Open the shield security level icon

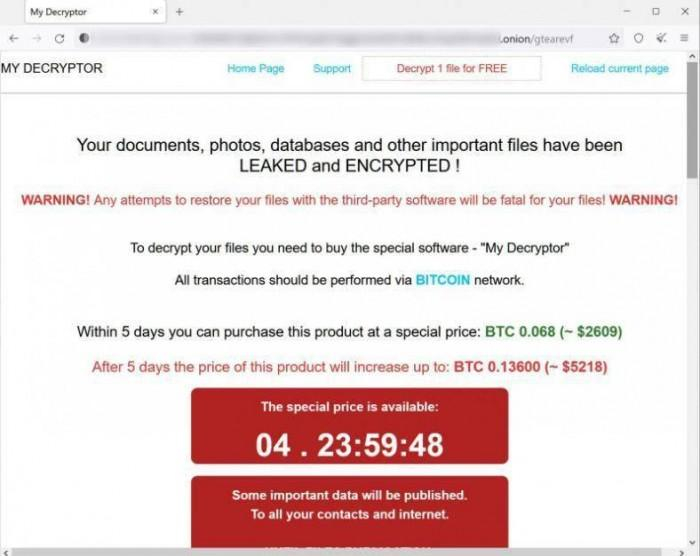click(x=638, y=38)
